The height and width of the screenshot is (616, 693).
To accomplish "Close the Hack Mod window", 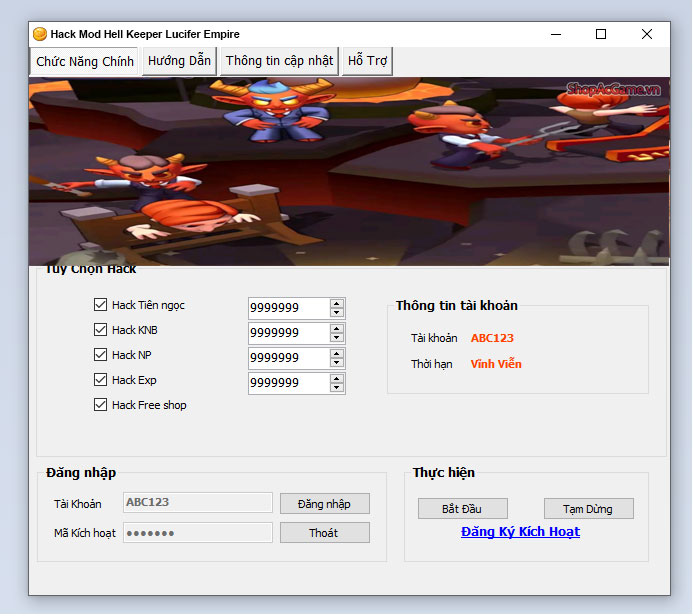I will click(647, 34).
